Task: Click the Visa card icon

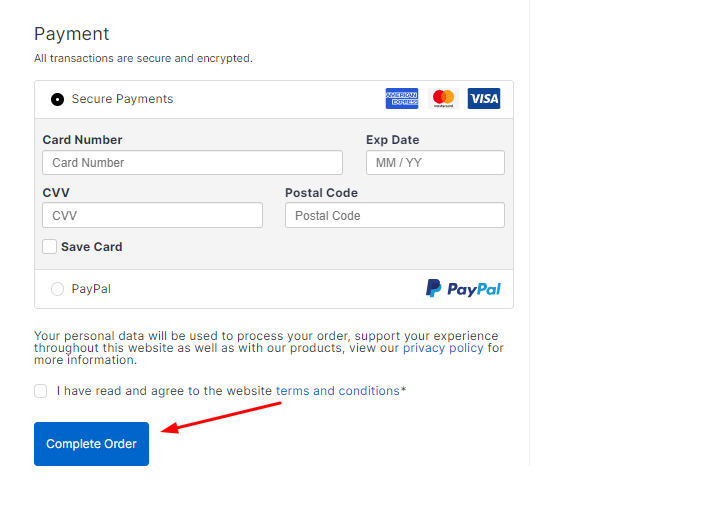Action: (484, 99)
